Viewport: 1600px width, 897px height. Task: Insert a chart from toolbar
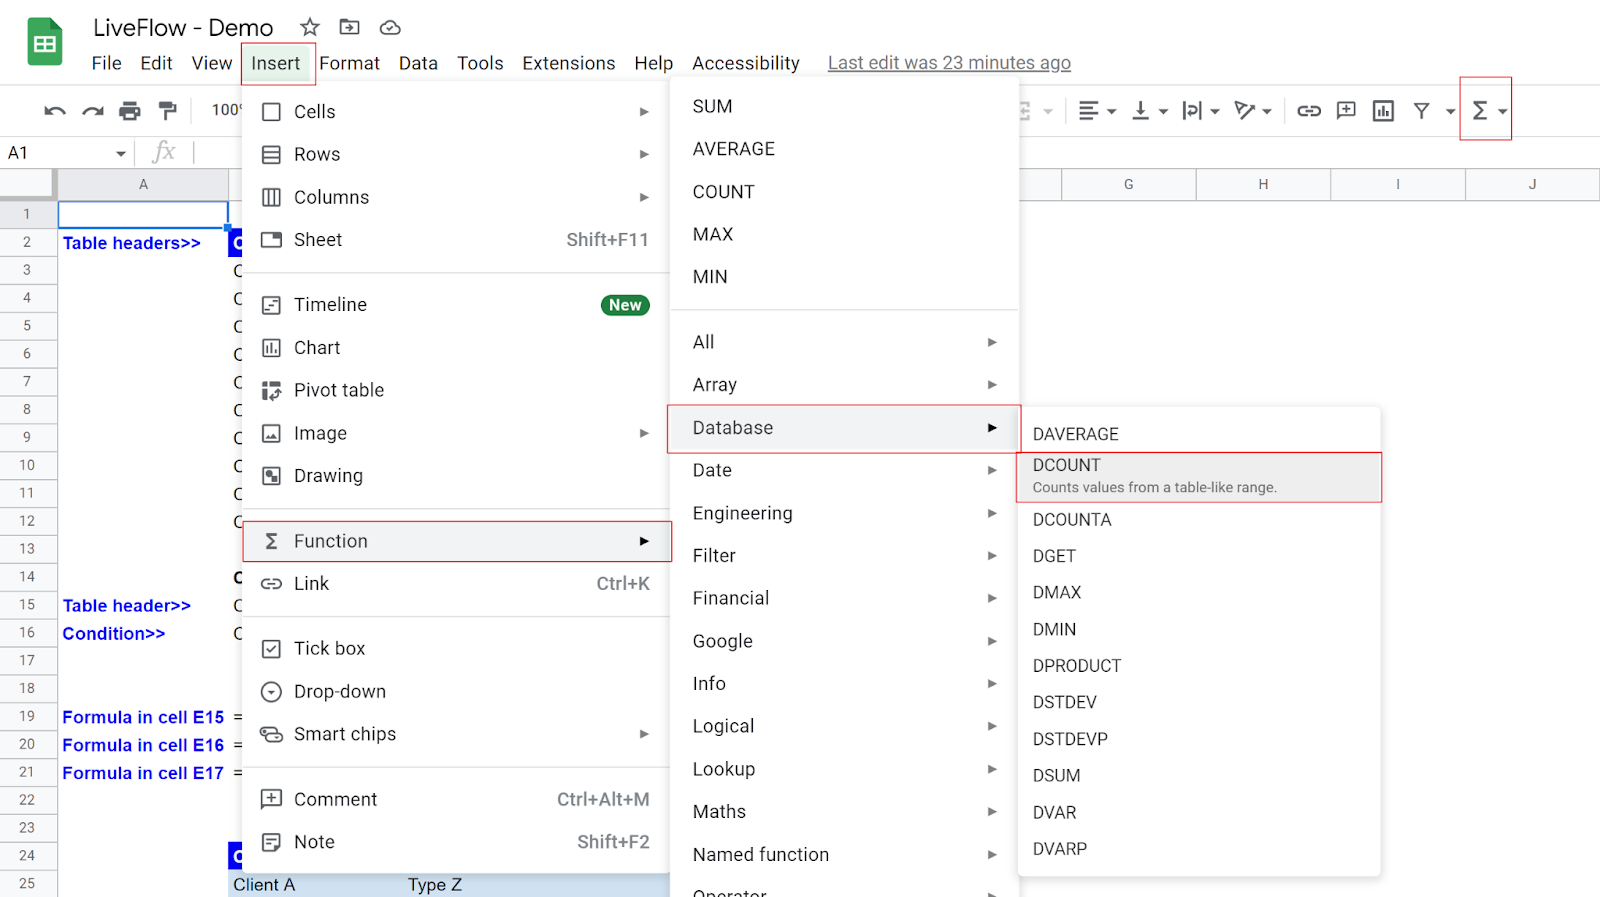click(x=1383, y=111)
